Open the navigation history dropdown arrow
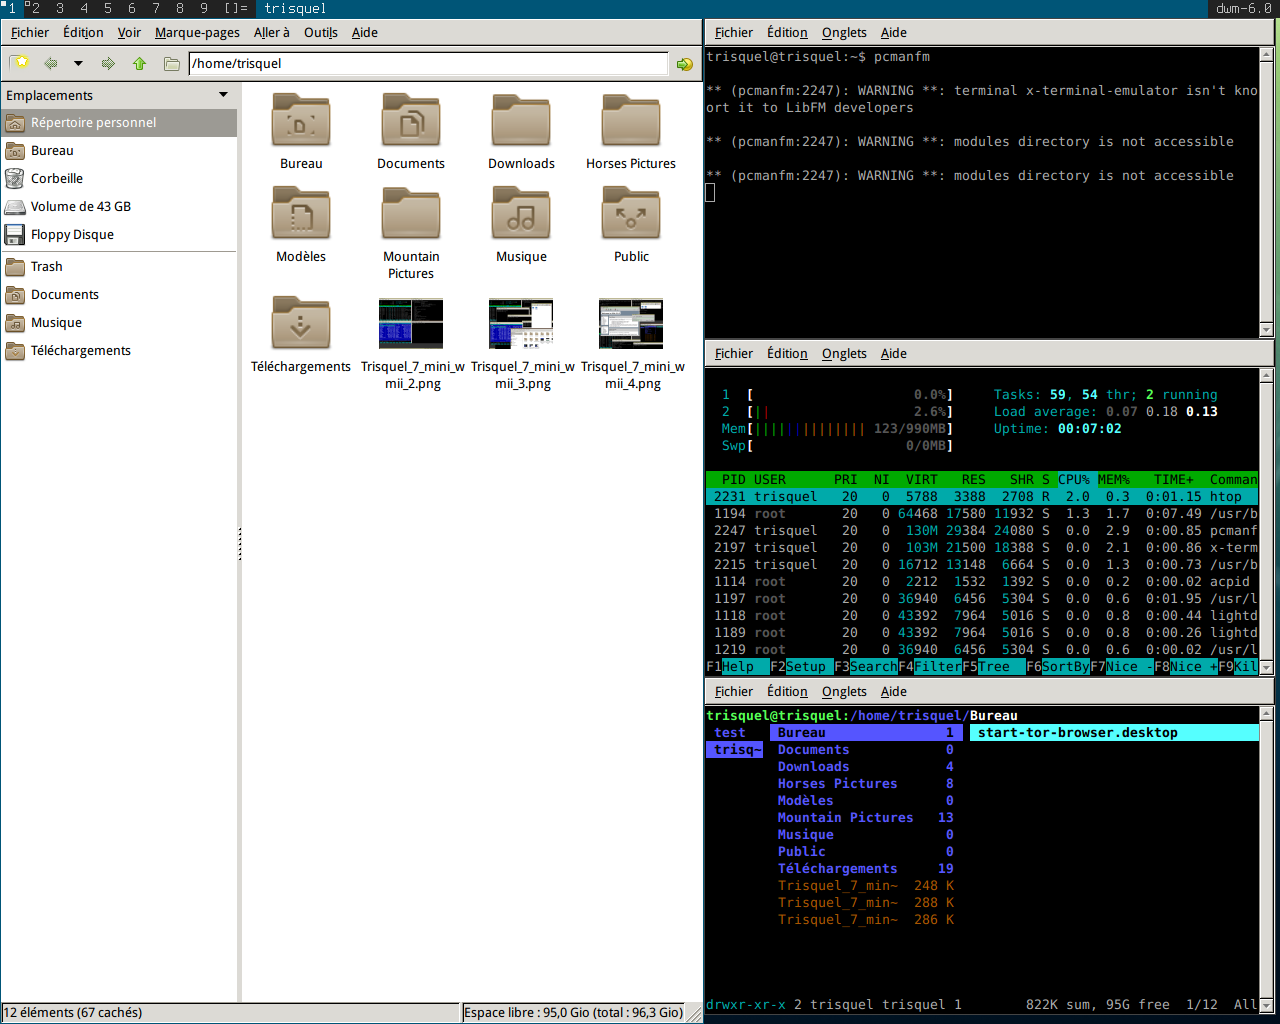This screenshot has height=1024, width=1280. click(78, 63)
